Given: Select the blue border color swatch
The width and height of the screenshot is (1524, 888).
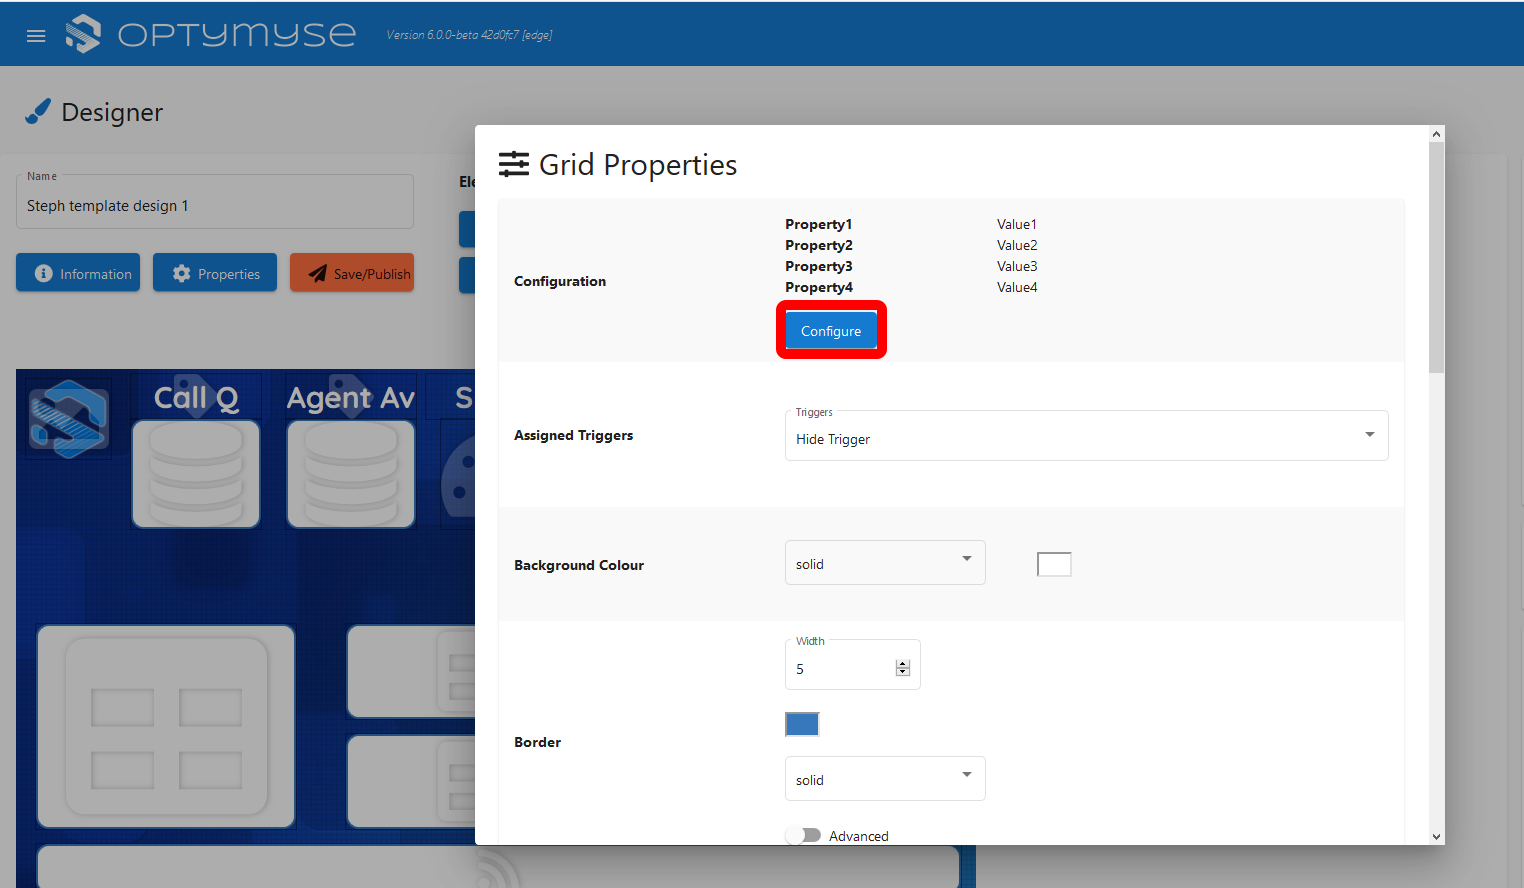Looking at the screenshot, I should 802,723.
